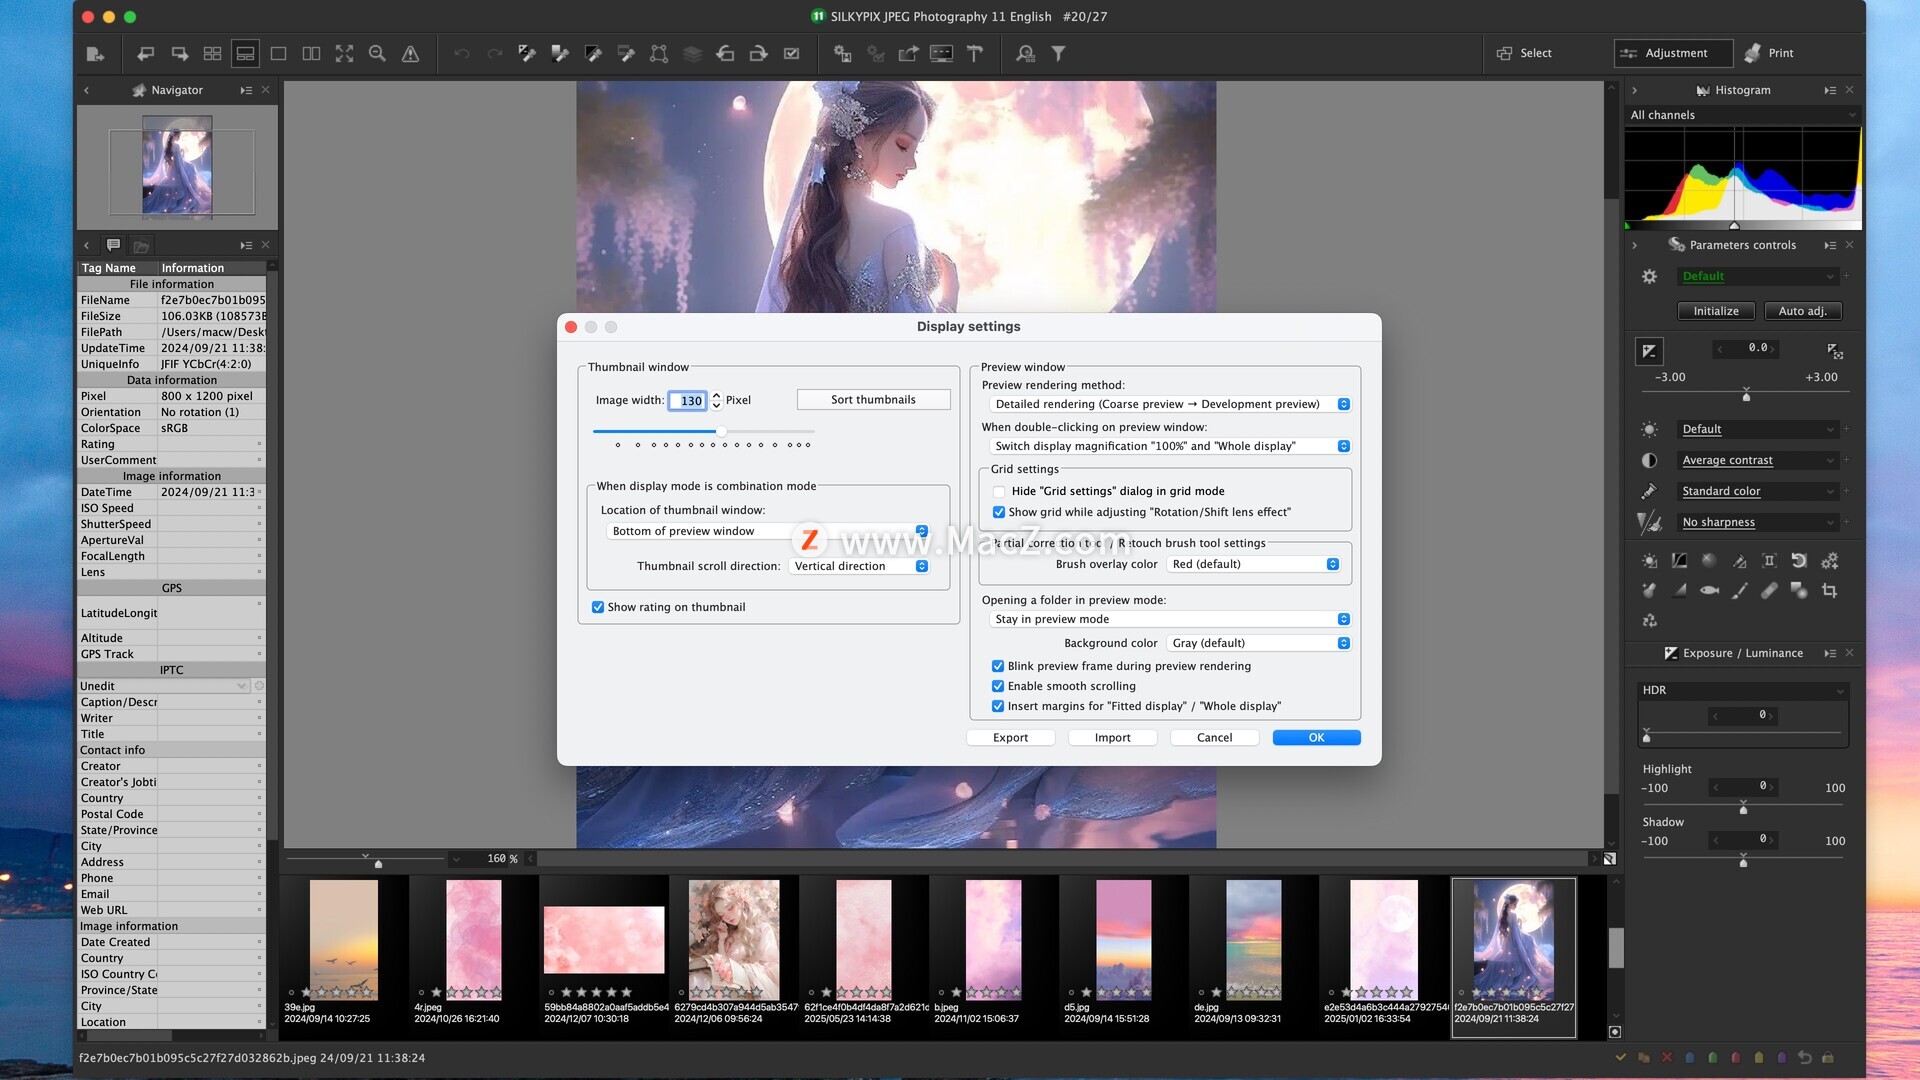This screenshot has width=1920, height=1080.
Task: Disable Enable smooth scrolling checkbox
Action: tap(998, 686)
